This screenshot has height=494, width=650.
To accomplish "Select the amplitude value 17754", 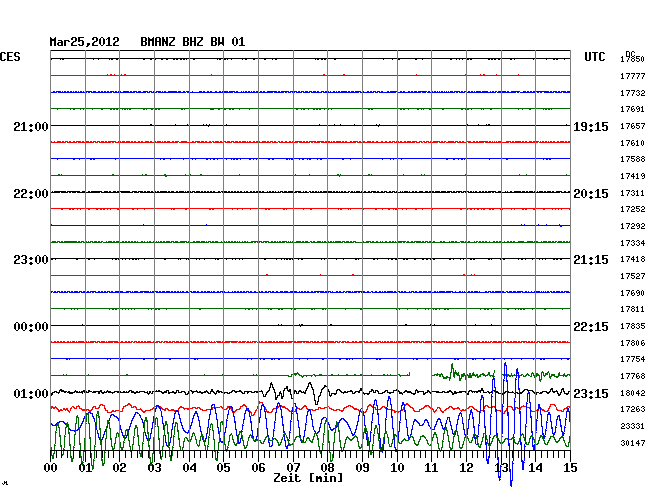I will pyautogui.click(x=633, y=359).
